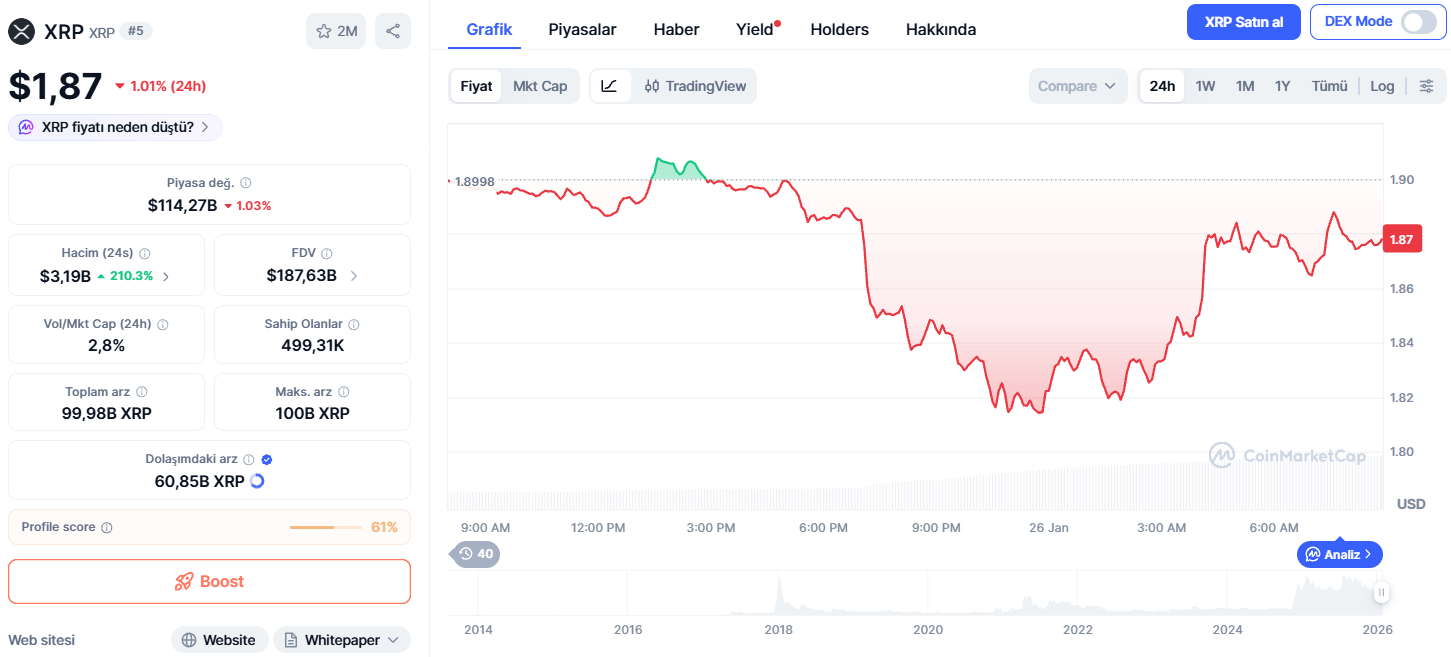Toggle the DEX Mode switch
This screenshot has height=657, width=1451.
[x=1418, y=22]
